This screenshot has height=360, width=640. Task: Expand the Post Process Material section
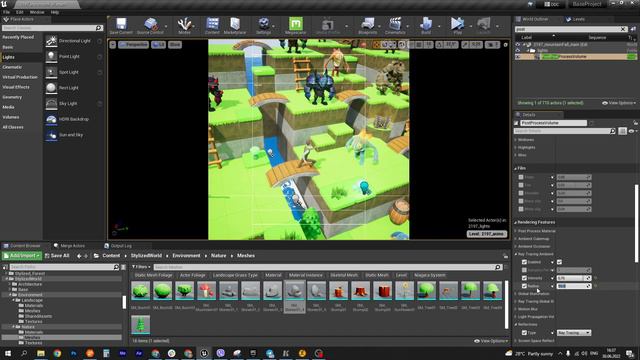(516, 231)
